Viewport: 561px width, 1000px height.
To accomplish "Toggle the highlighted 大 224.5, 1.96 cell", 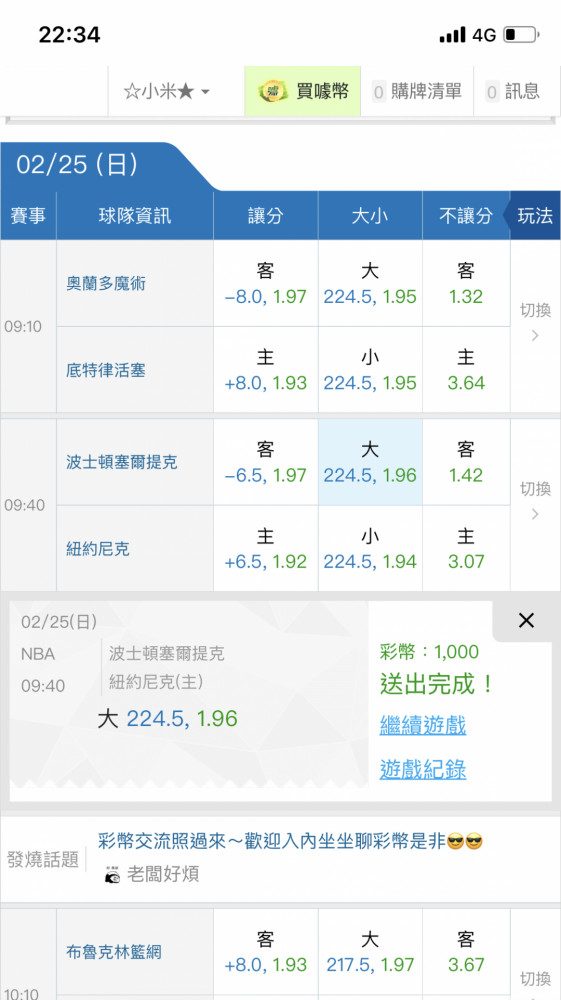I will tap(370, 462).
